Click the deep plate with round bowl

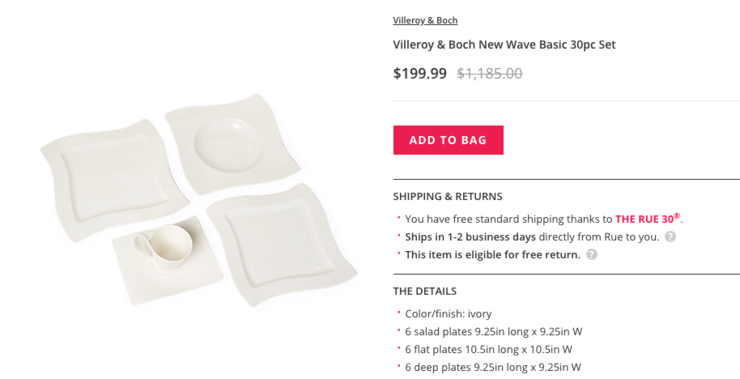point(234,143)
